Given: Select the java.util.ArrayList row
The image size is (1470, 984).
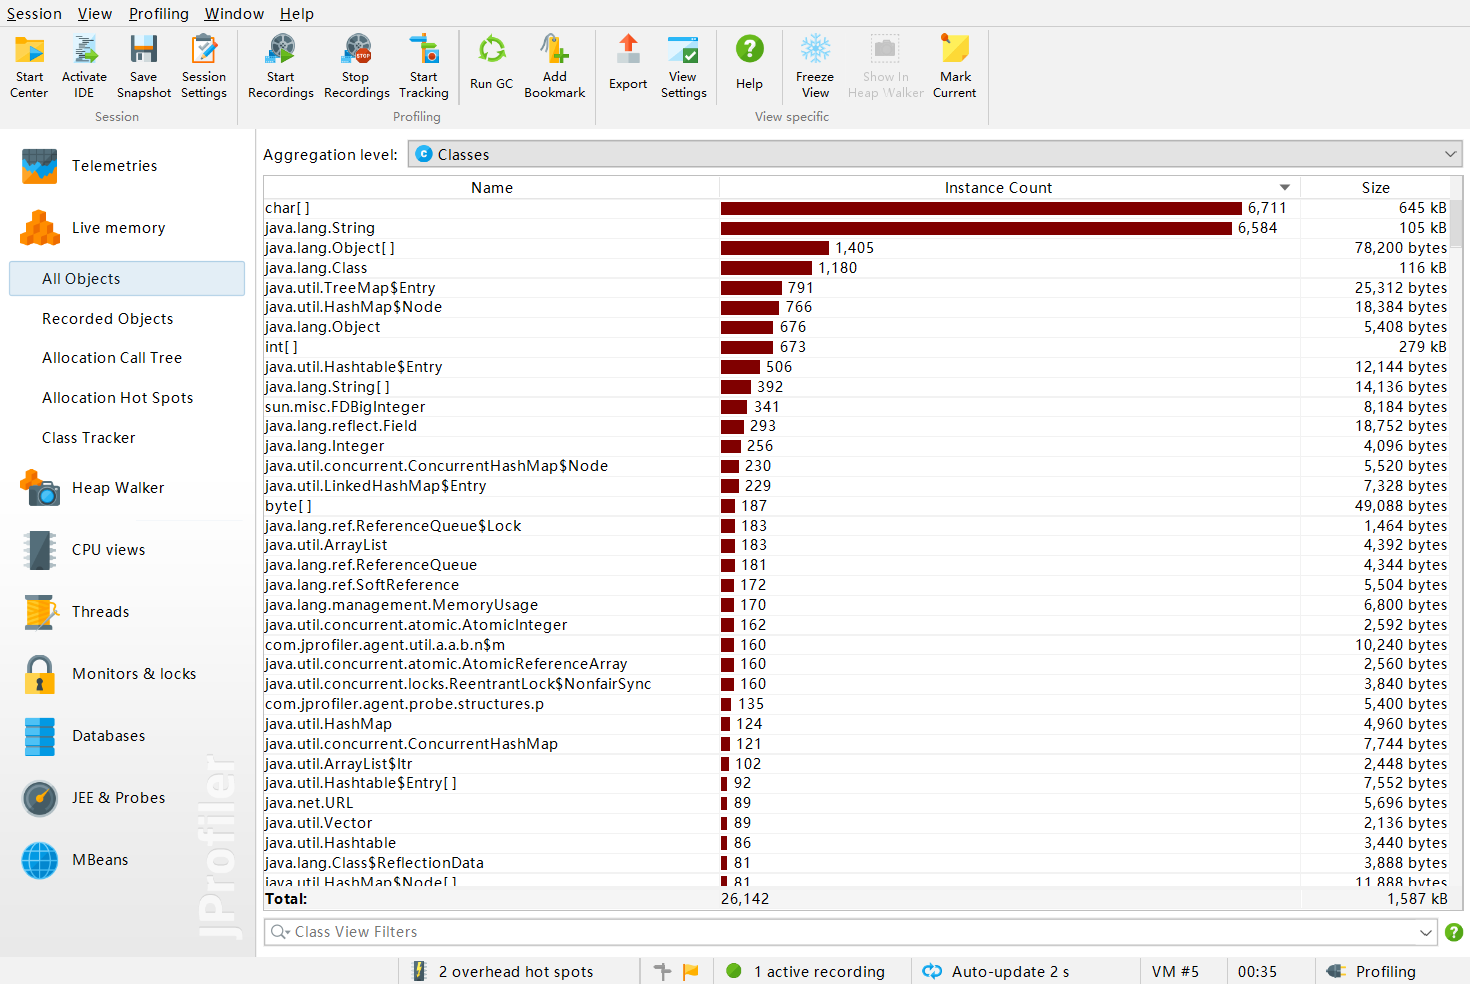Looking at the screenshot, I should tap(856, 545).
